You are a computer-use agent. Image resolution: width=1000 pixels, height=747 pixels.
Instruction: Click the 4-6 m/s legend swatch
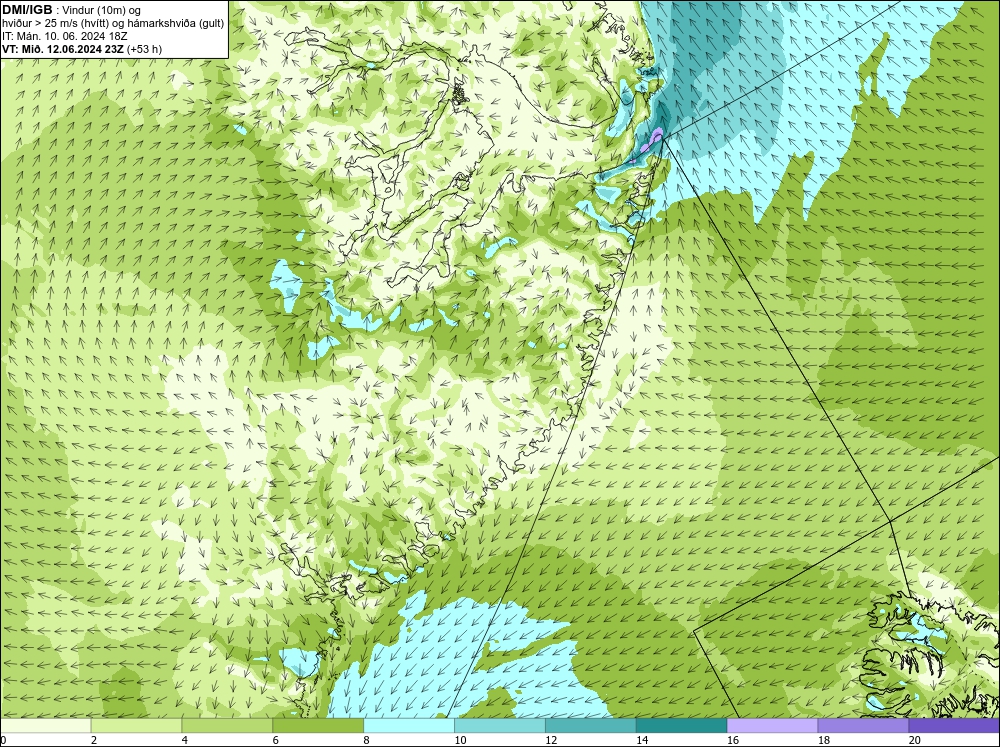coord(227,726)
